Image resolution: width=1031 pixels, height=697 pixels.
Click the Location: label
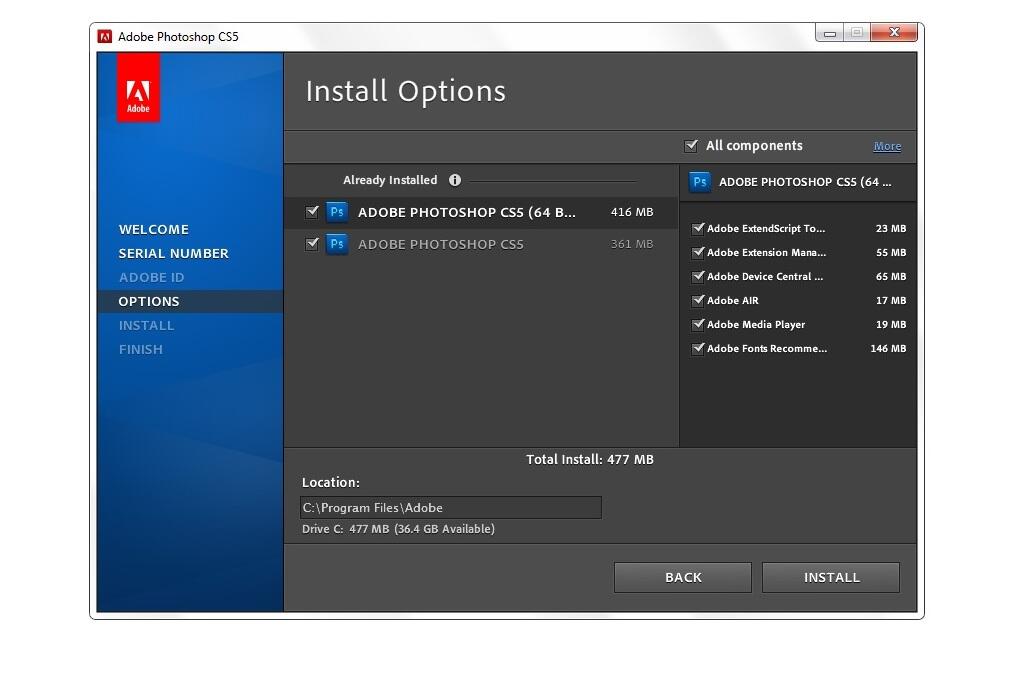331,483
